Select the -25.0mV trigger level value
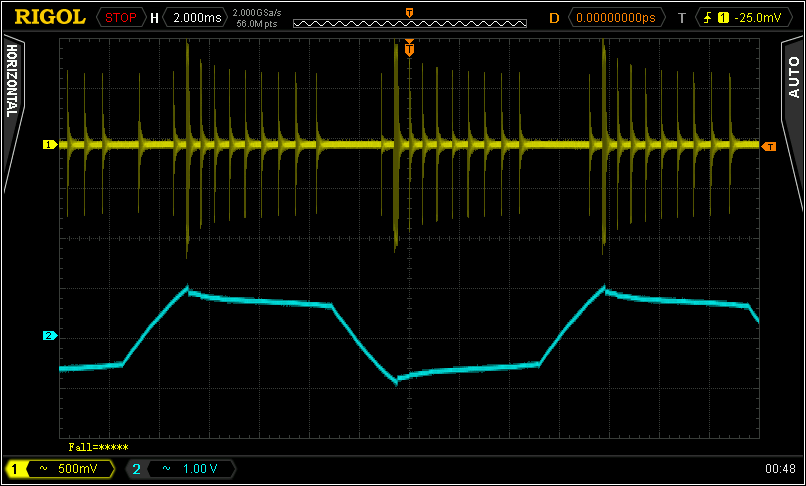Viewport: 806px width, 486px height. [758, 18]
